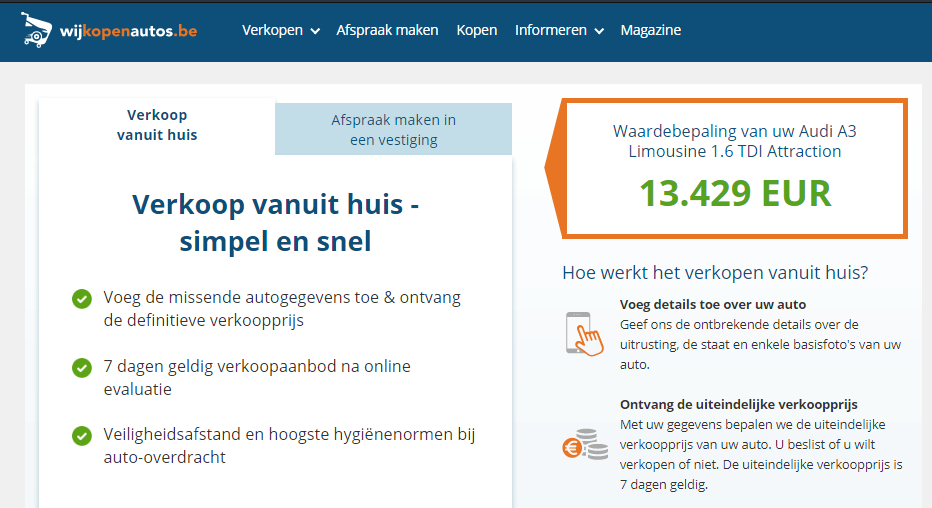Click the 'Waardebepaling van uw Audi A3' text
The height and width of the screenshot is (508, 932).
pyautogui.click(x=735, y=141)
